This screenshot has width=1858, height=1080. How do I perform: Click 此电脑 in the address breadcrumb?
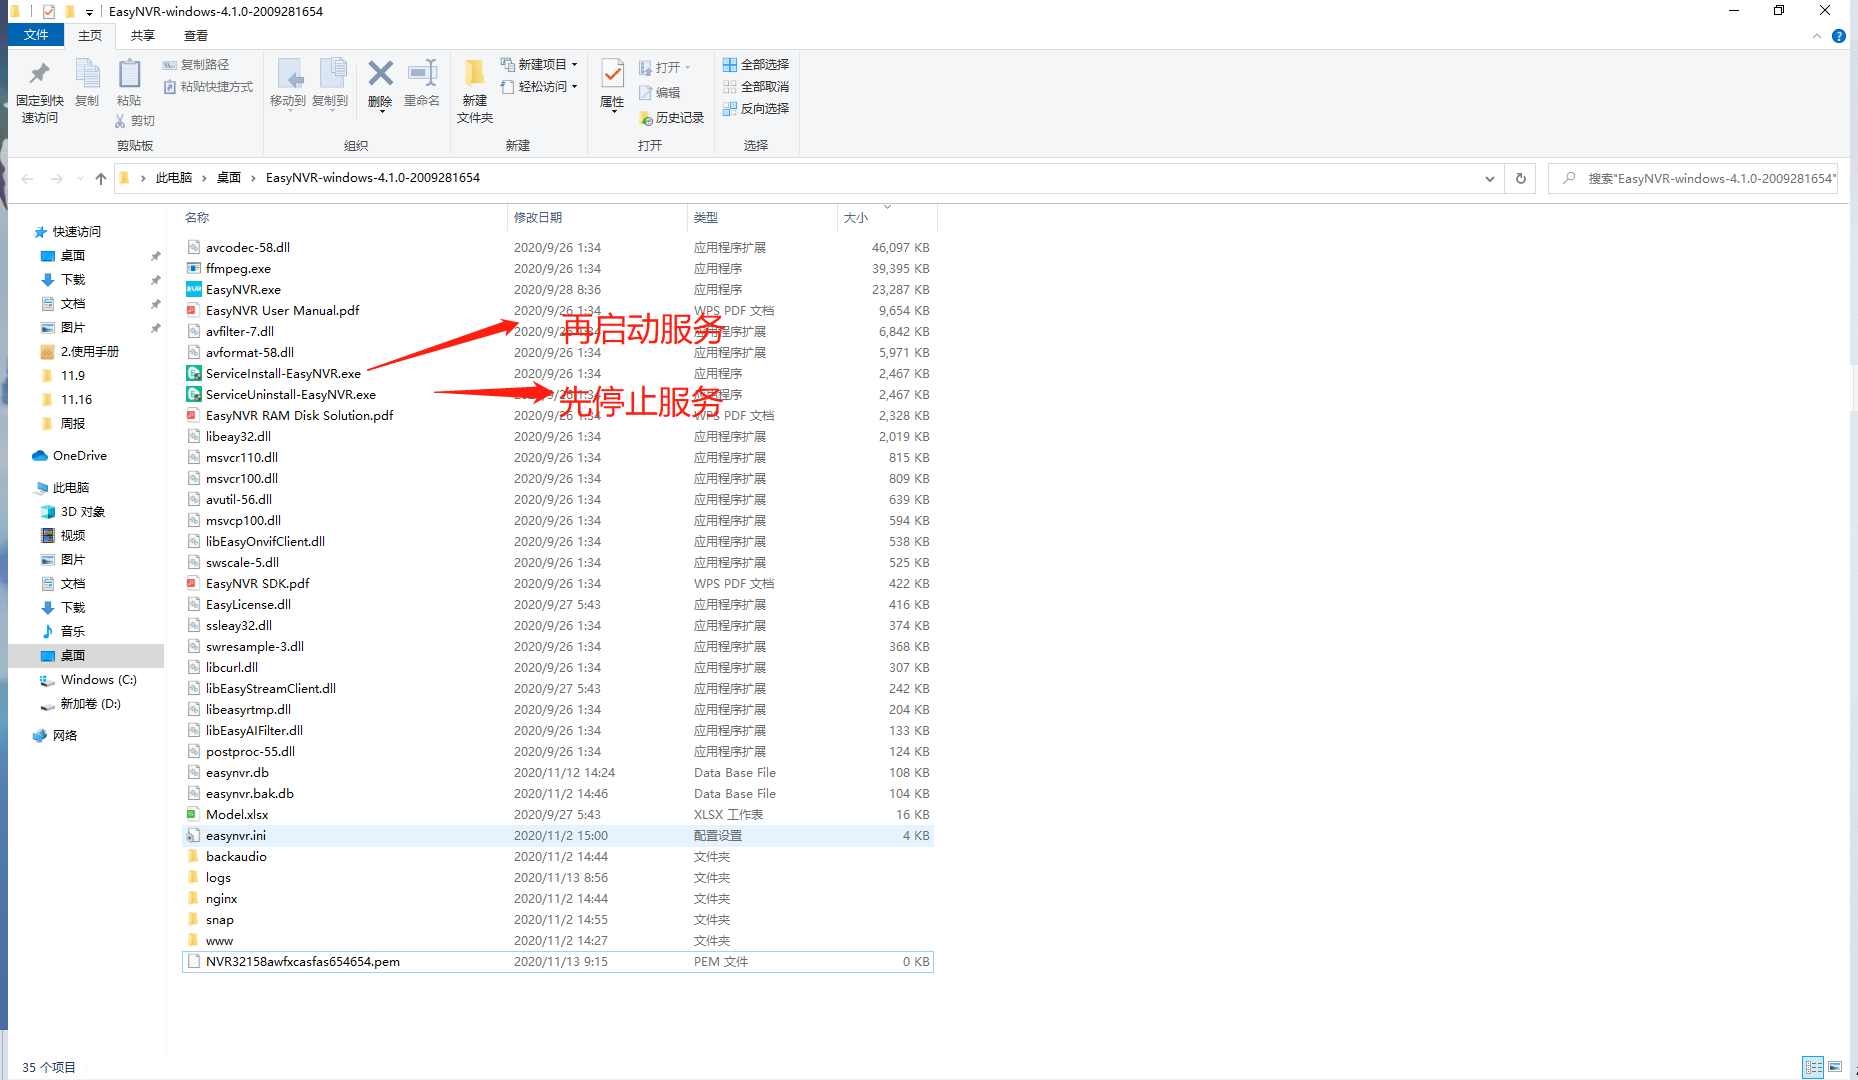coord(174,178)
